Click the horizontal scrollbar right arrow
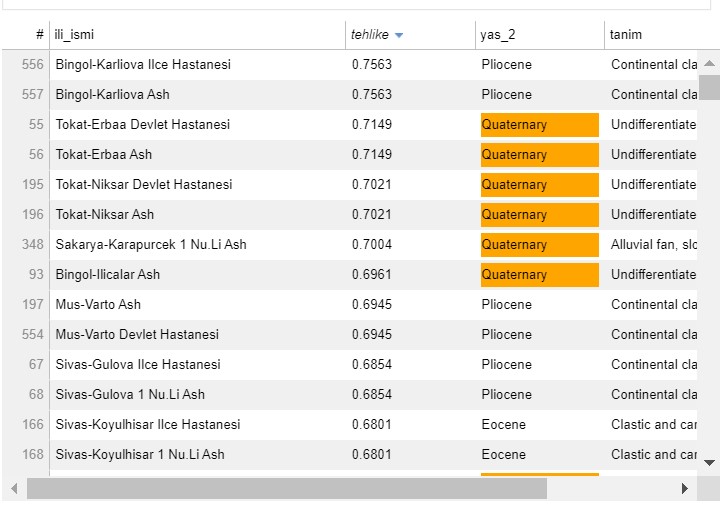The height and width of the screenshot is (508, 720). coord(684,488)
